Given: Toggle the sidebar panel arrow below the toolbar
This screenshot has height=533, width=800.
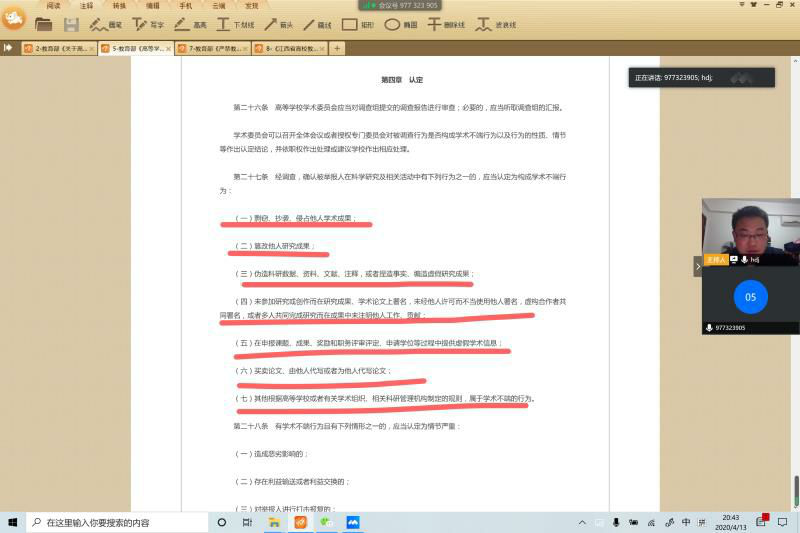Looking at the screenshot, I should [x=8, y=48].
